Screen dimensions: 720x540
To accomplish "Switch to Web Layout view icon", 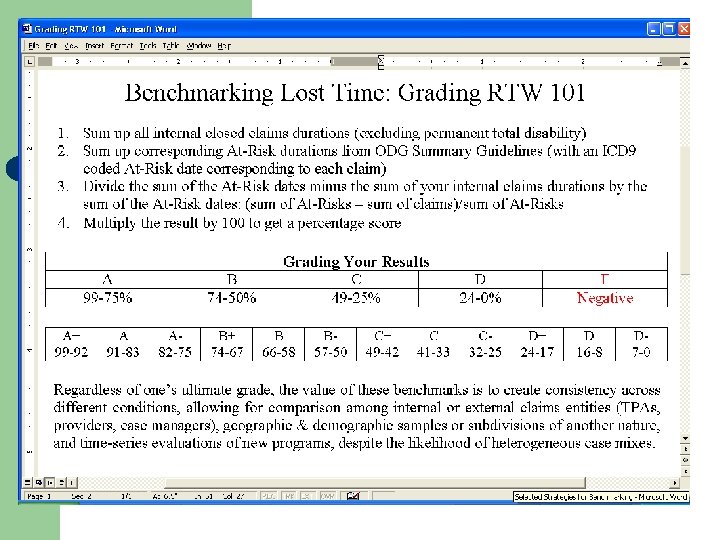I will point(39,482).
